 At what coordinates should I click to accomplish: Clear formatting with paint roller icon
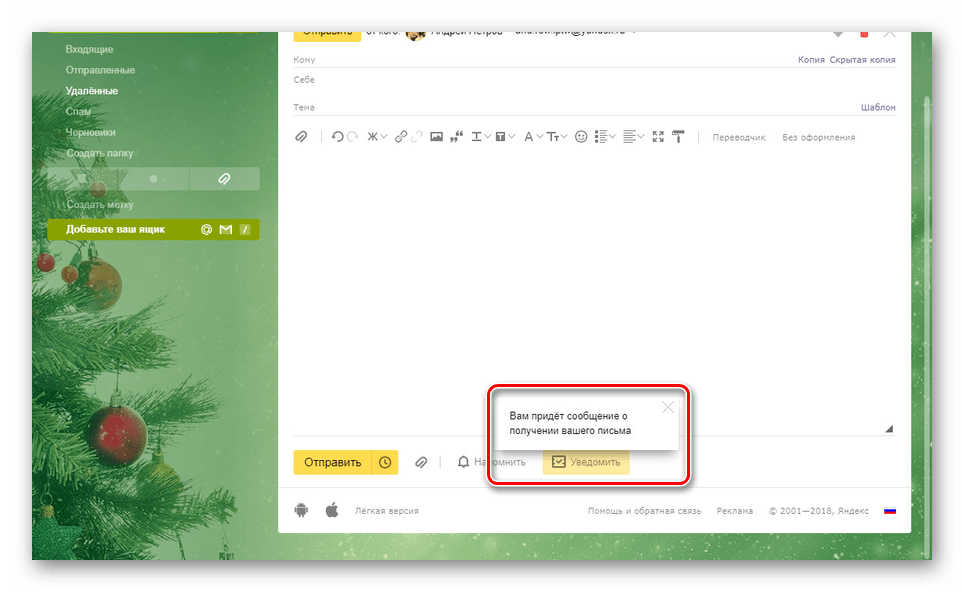pyautogui.click(x=678, y=136)
